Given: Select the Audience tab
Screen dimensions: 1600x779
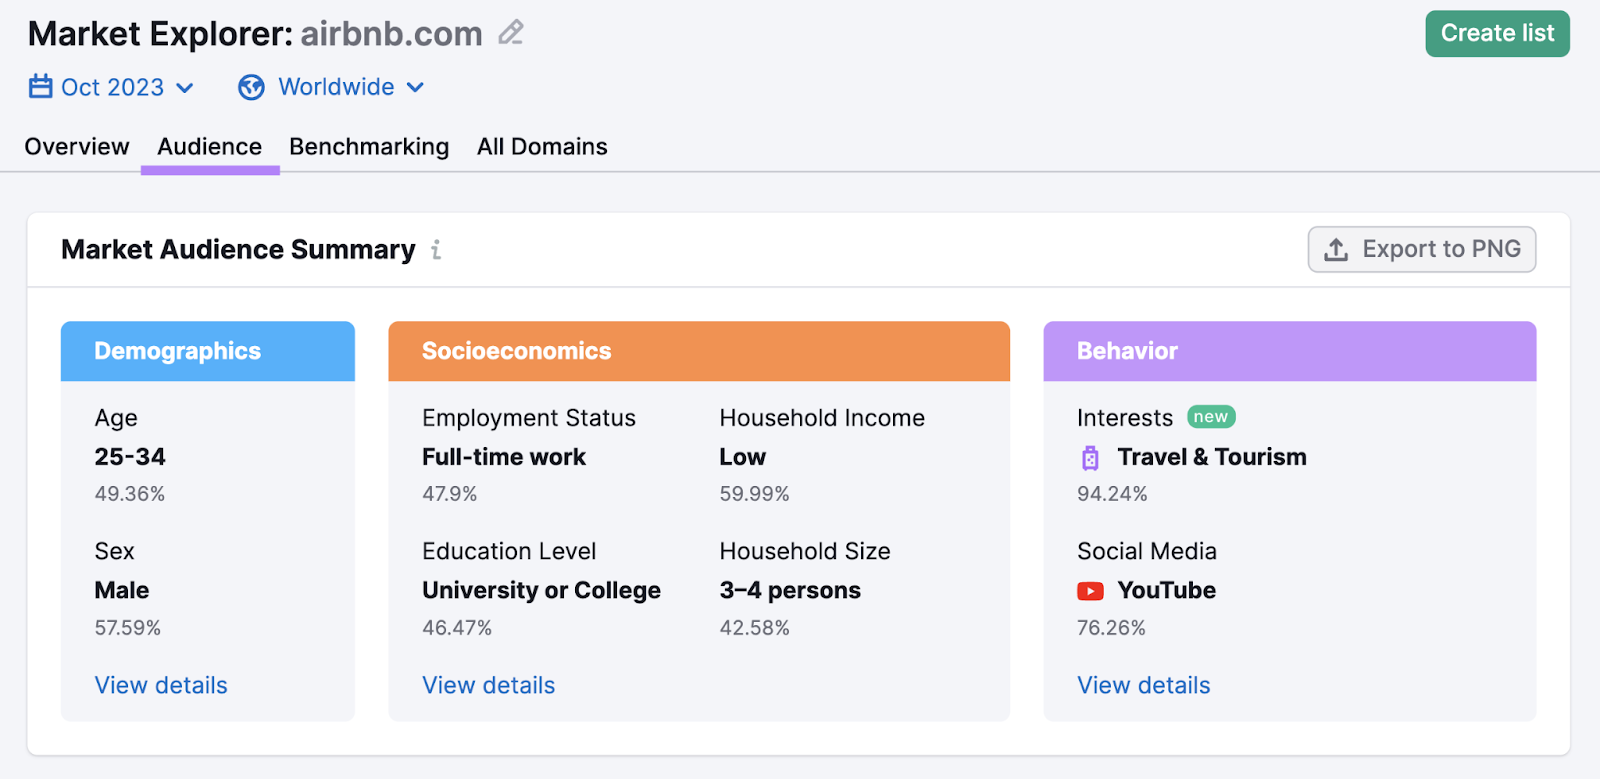Looking at the screenshot, I should click(210, 147).
